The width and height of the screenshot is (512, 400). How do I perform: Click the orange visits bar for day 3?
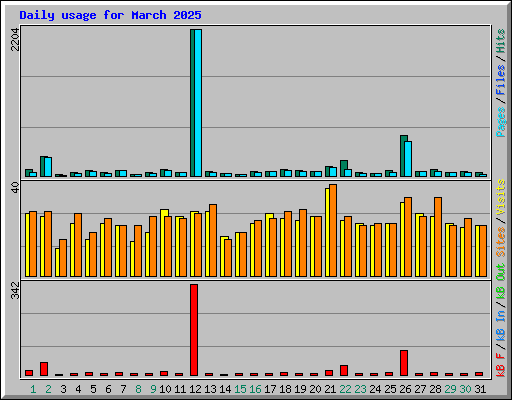[x=63, y=258]
